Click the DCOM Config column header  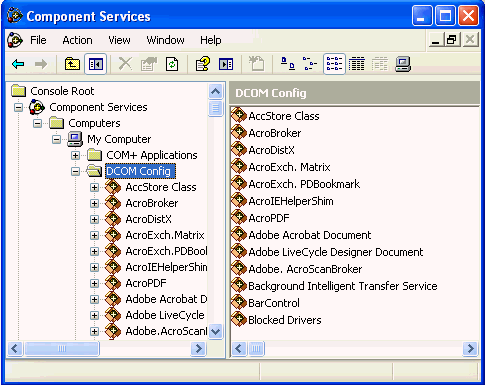point(354,93)
